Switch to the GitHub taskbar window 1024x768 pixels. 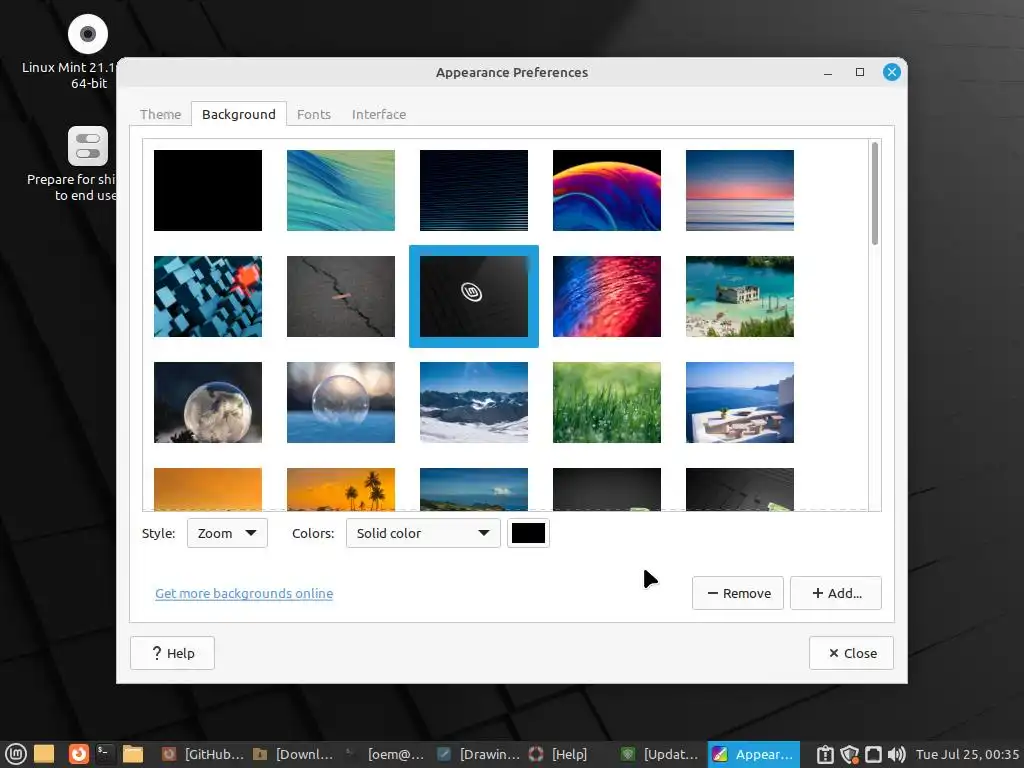(203, 754)
